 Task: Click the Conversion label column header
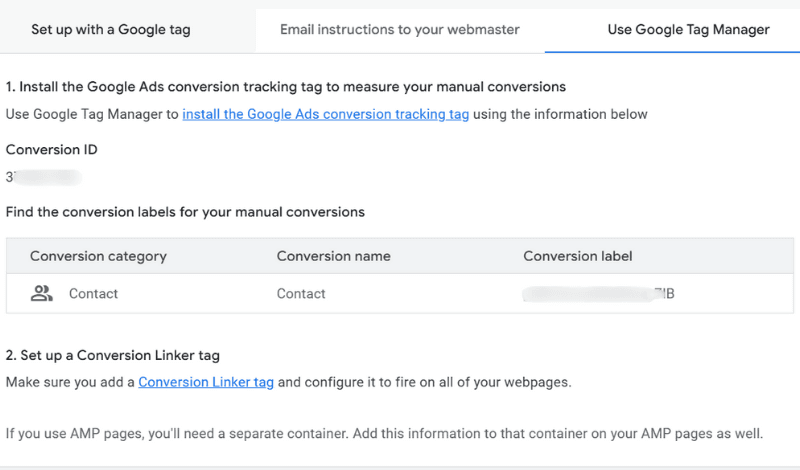coord(577,256)
